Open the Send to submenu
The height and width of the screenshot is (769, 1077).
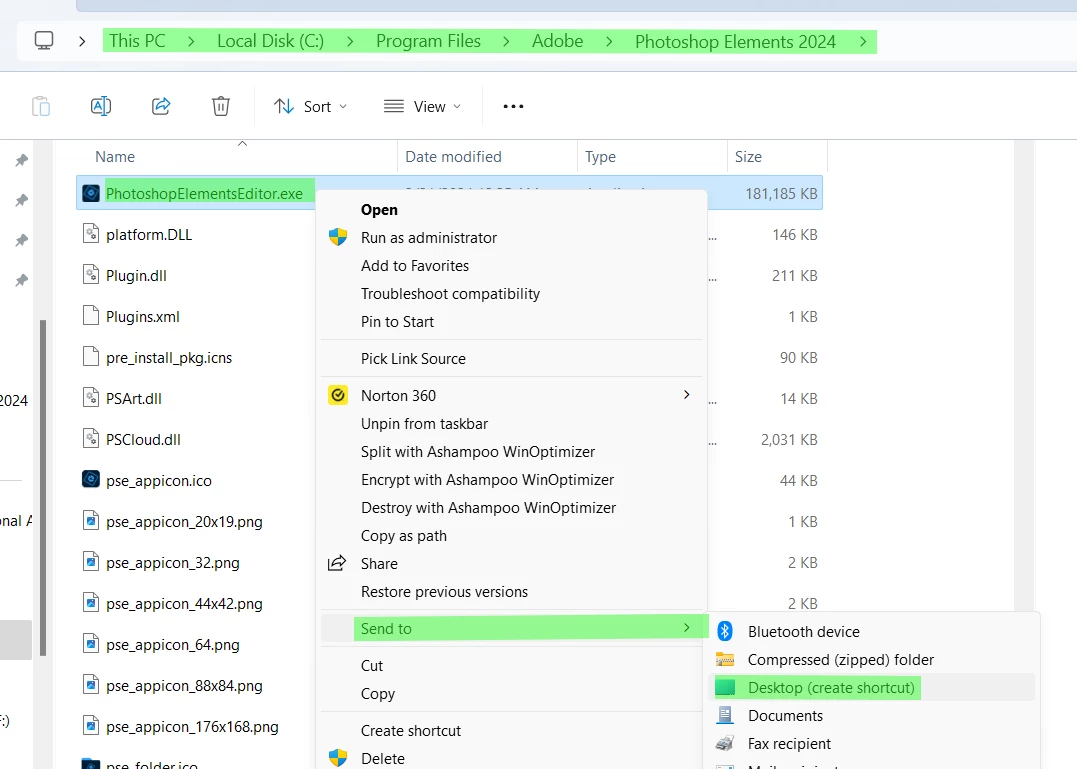511,628
